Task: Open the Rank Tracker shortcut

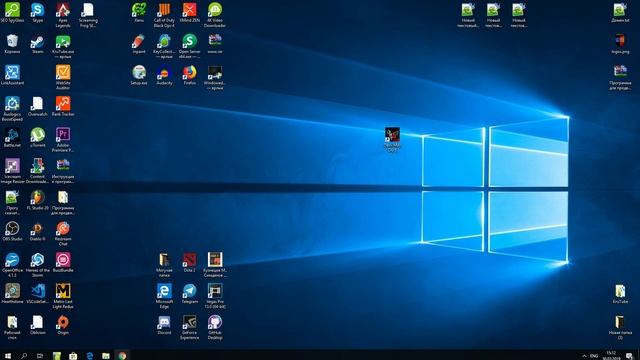Action: (x=63, y=107)
